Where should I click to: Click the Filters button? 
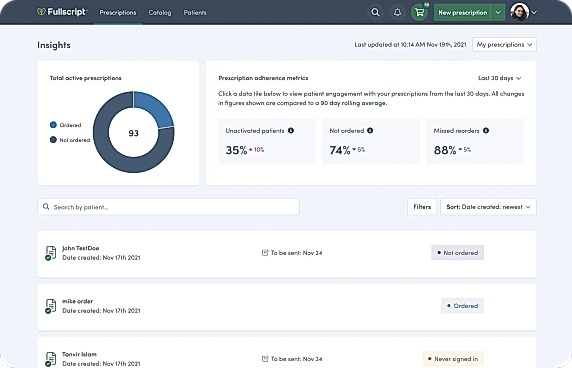(422, 207)
